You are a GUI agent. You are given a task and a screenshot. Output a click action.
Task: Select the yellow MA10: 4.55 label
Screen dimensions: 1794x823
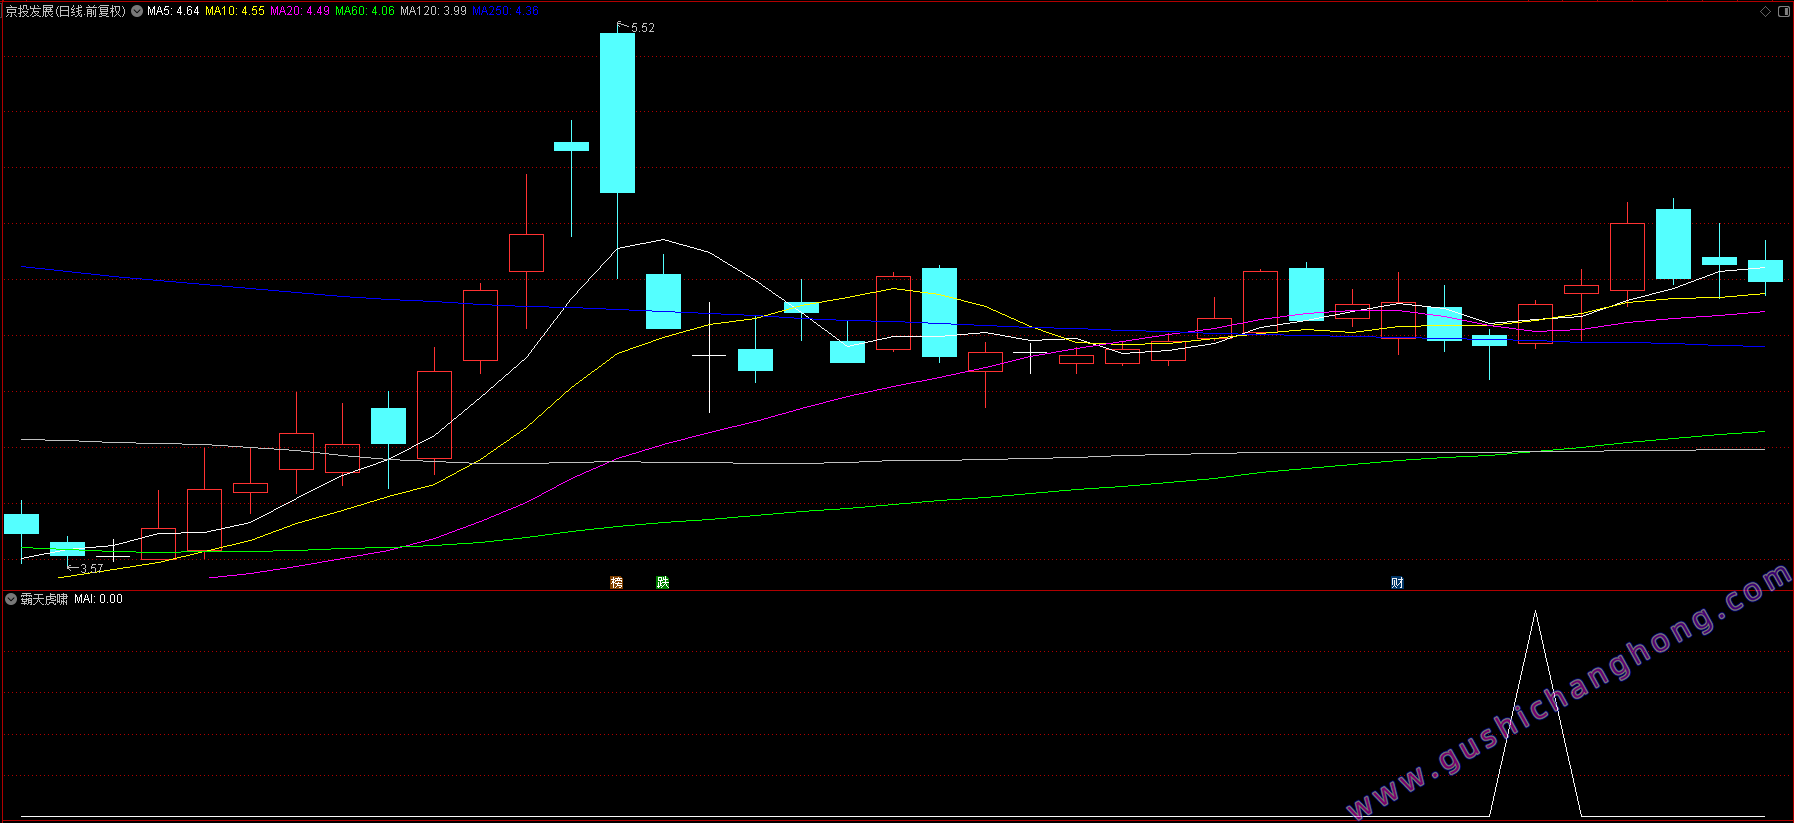pyautogui.click(x=235, y=11)
